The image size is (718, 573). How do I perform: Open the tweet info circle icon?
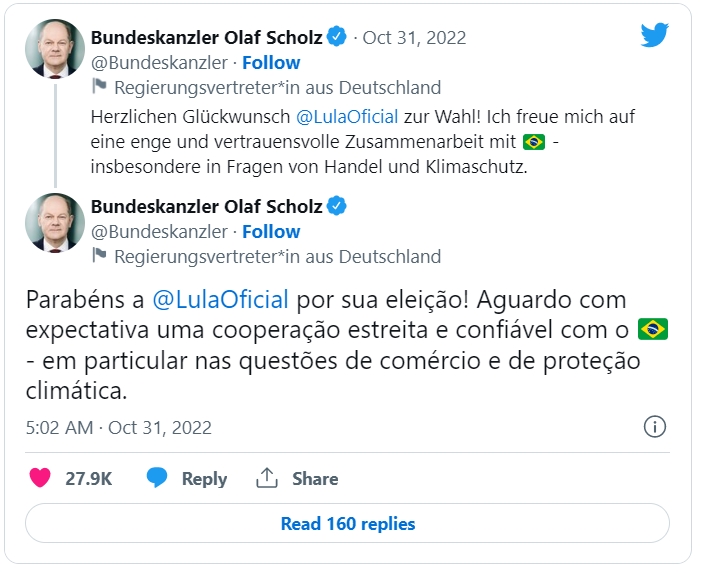click(x=654, y=427)
